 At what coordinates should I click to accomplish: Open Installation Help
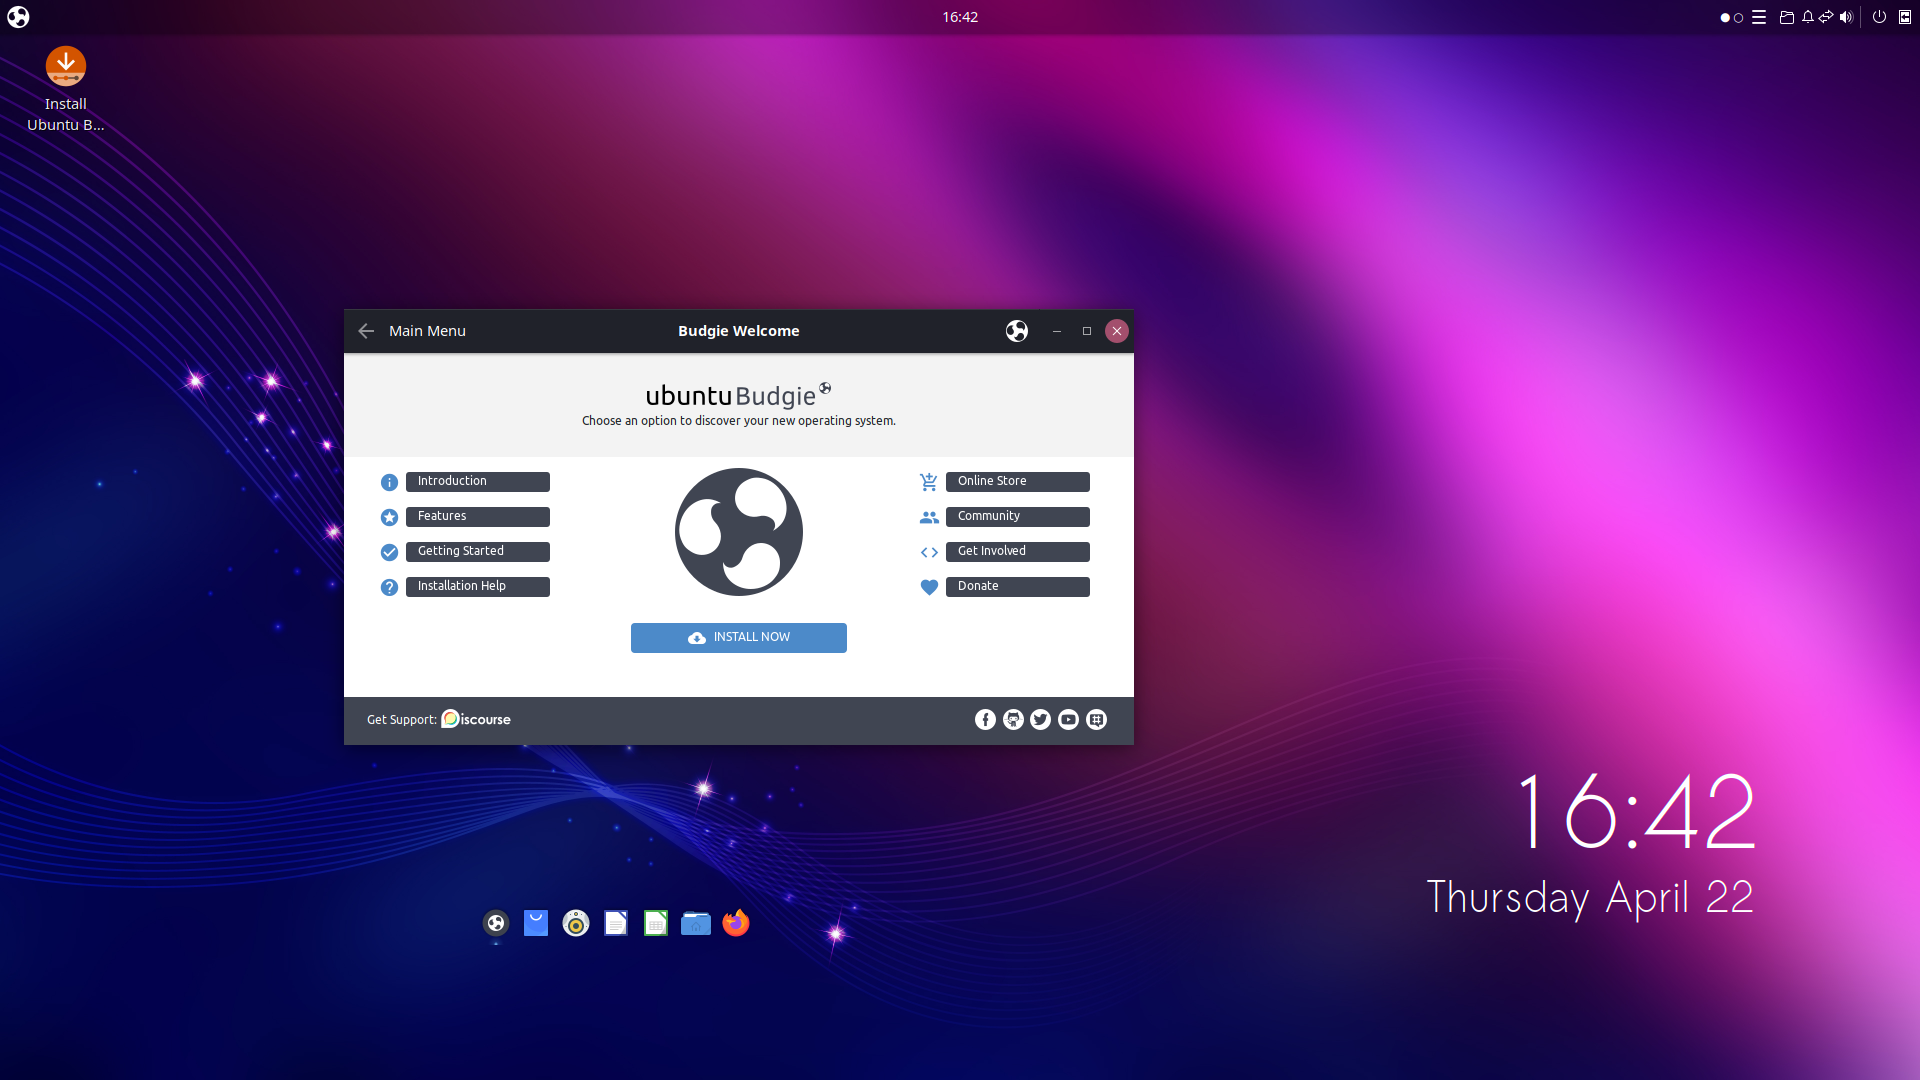[478, 587]
